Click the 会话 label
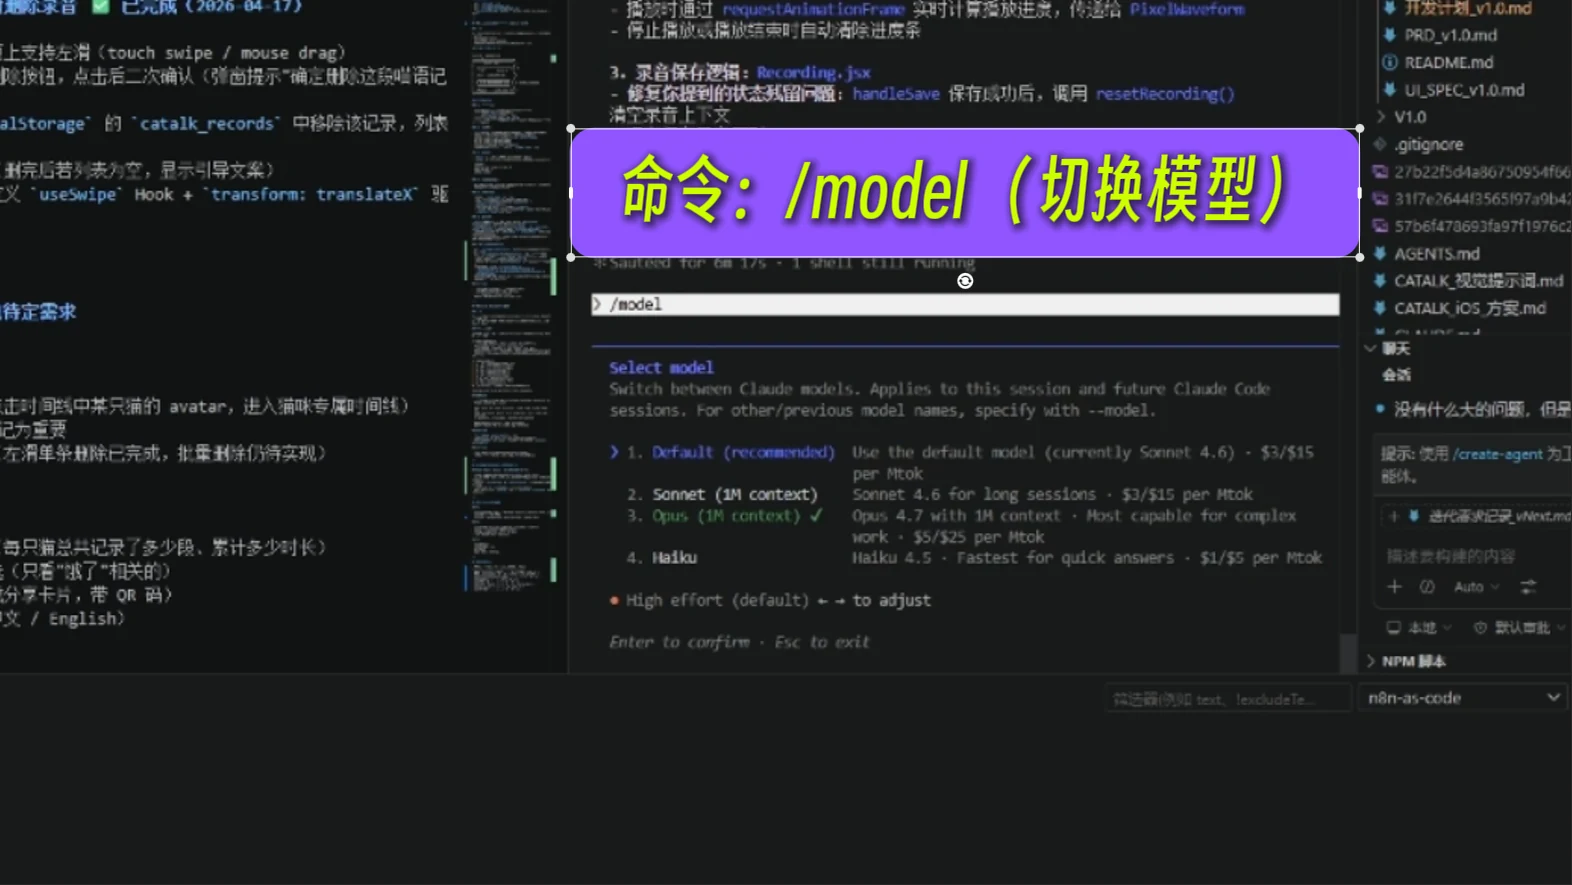 (1396, 375)
